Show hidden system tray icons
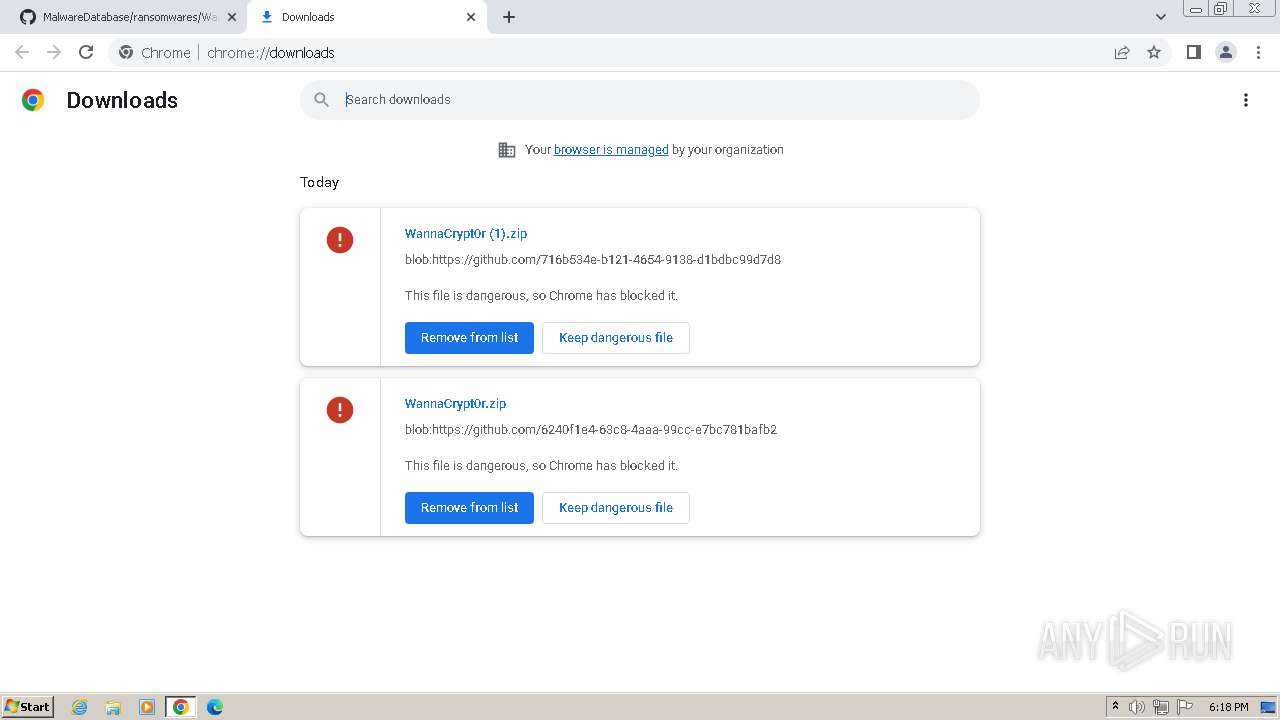This screenshot has width=1280, height=720. click(x=1115, y=707)
